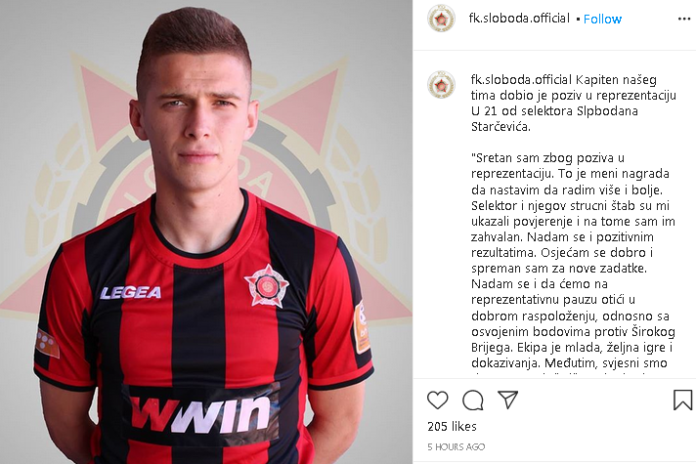Image resolution: width=696 pixels, height=464 pixels.
Task: Share the post via paper plane icon
Action: click(508, 399)
